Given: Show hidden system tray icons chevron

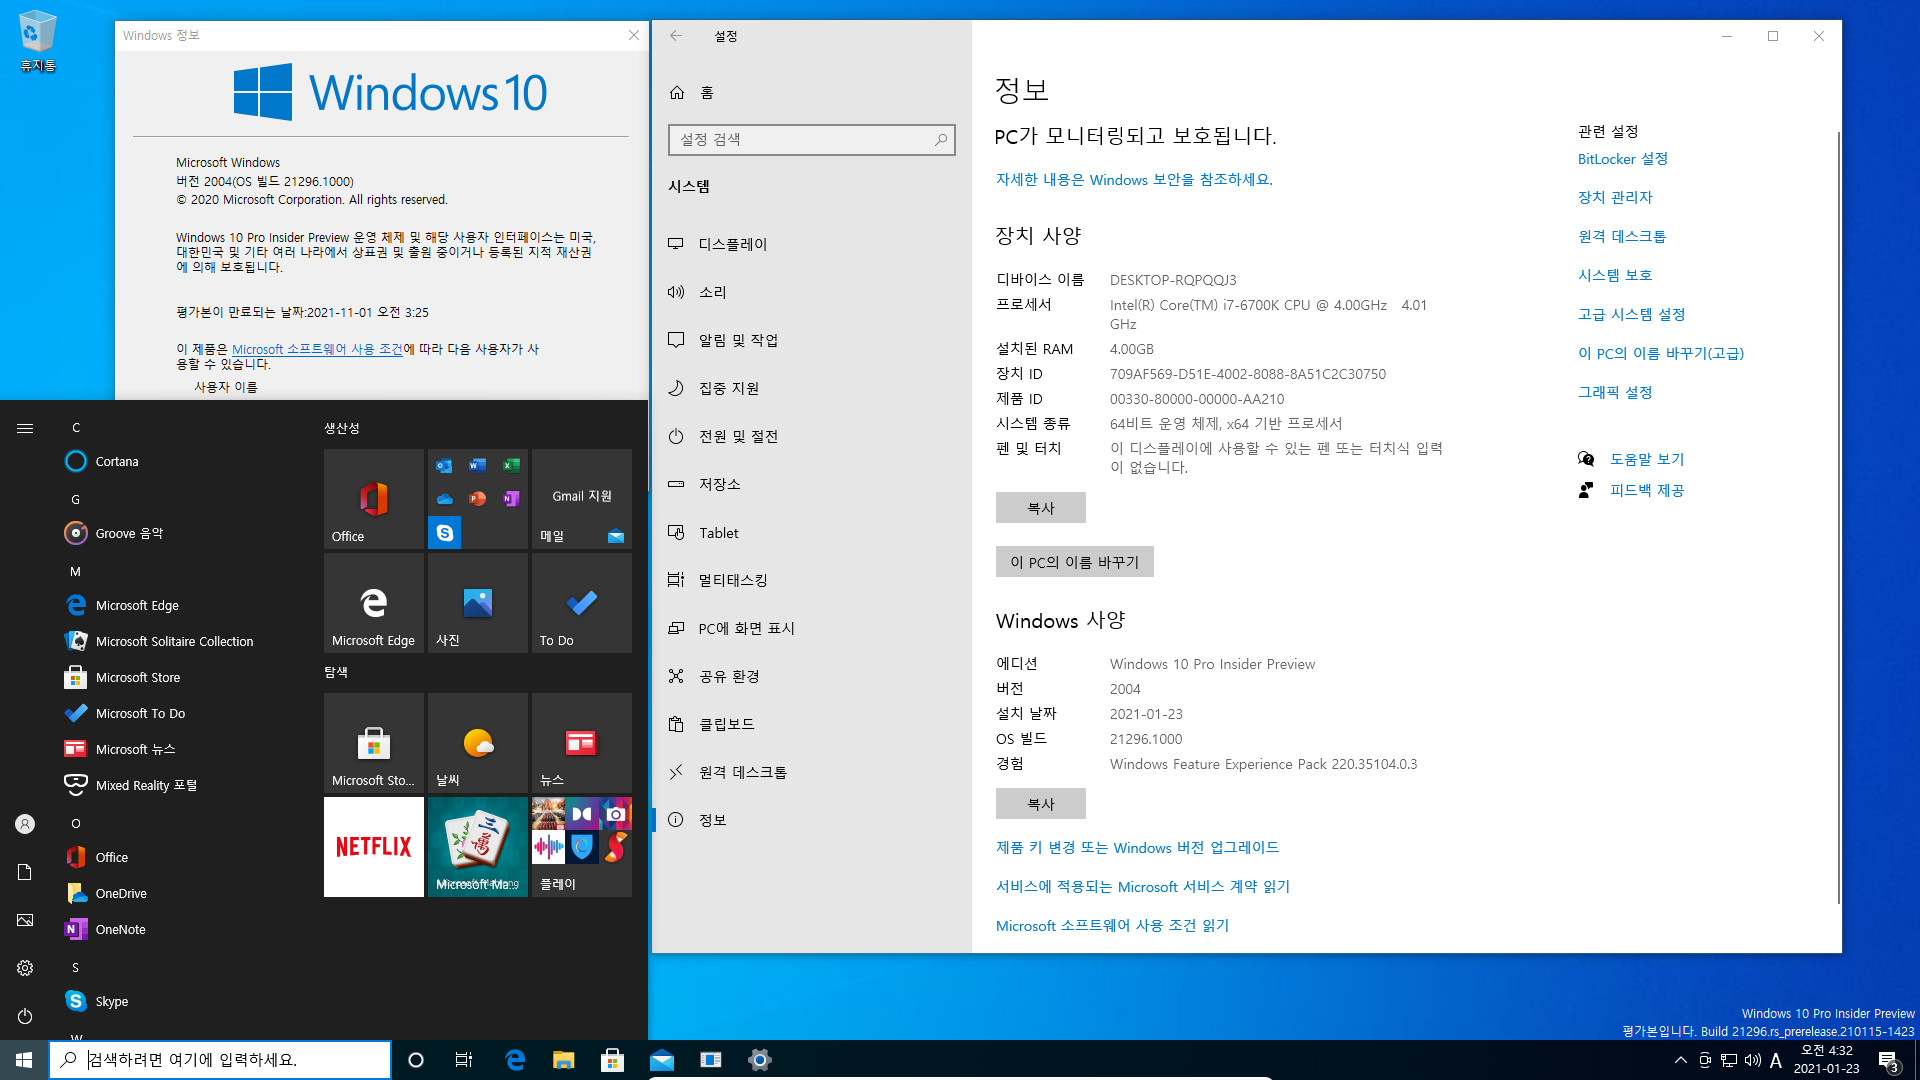Looking at the screenshot, I should pos(1680,1060).
